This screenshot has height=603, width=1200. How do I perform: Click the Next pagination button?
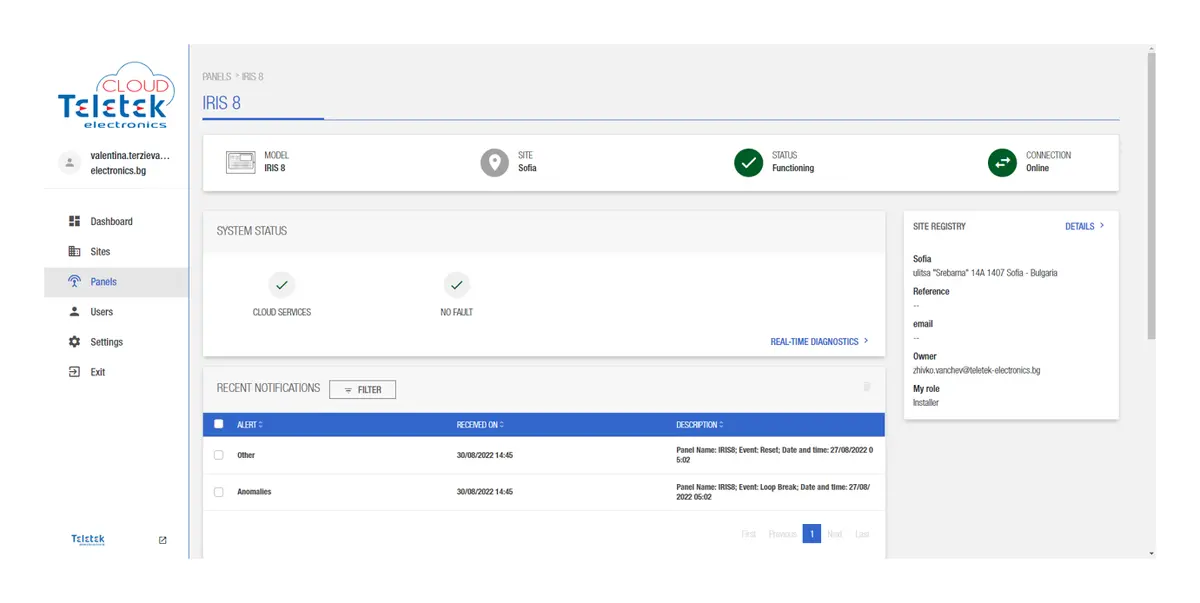click(x=835, y=534)
